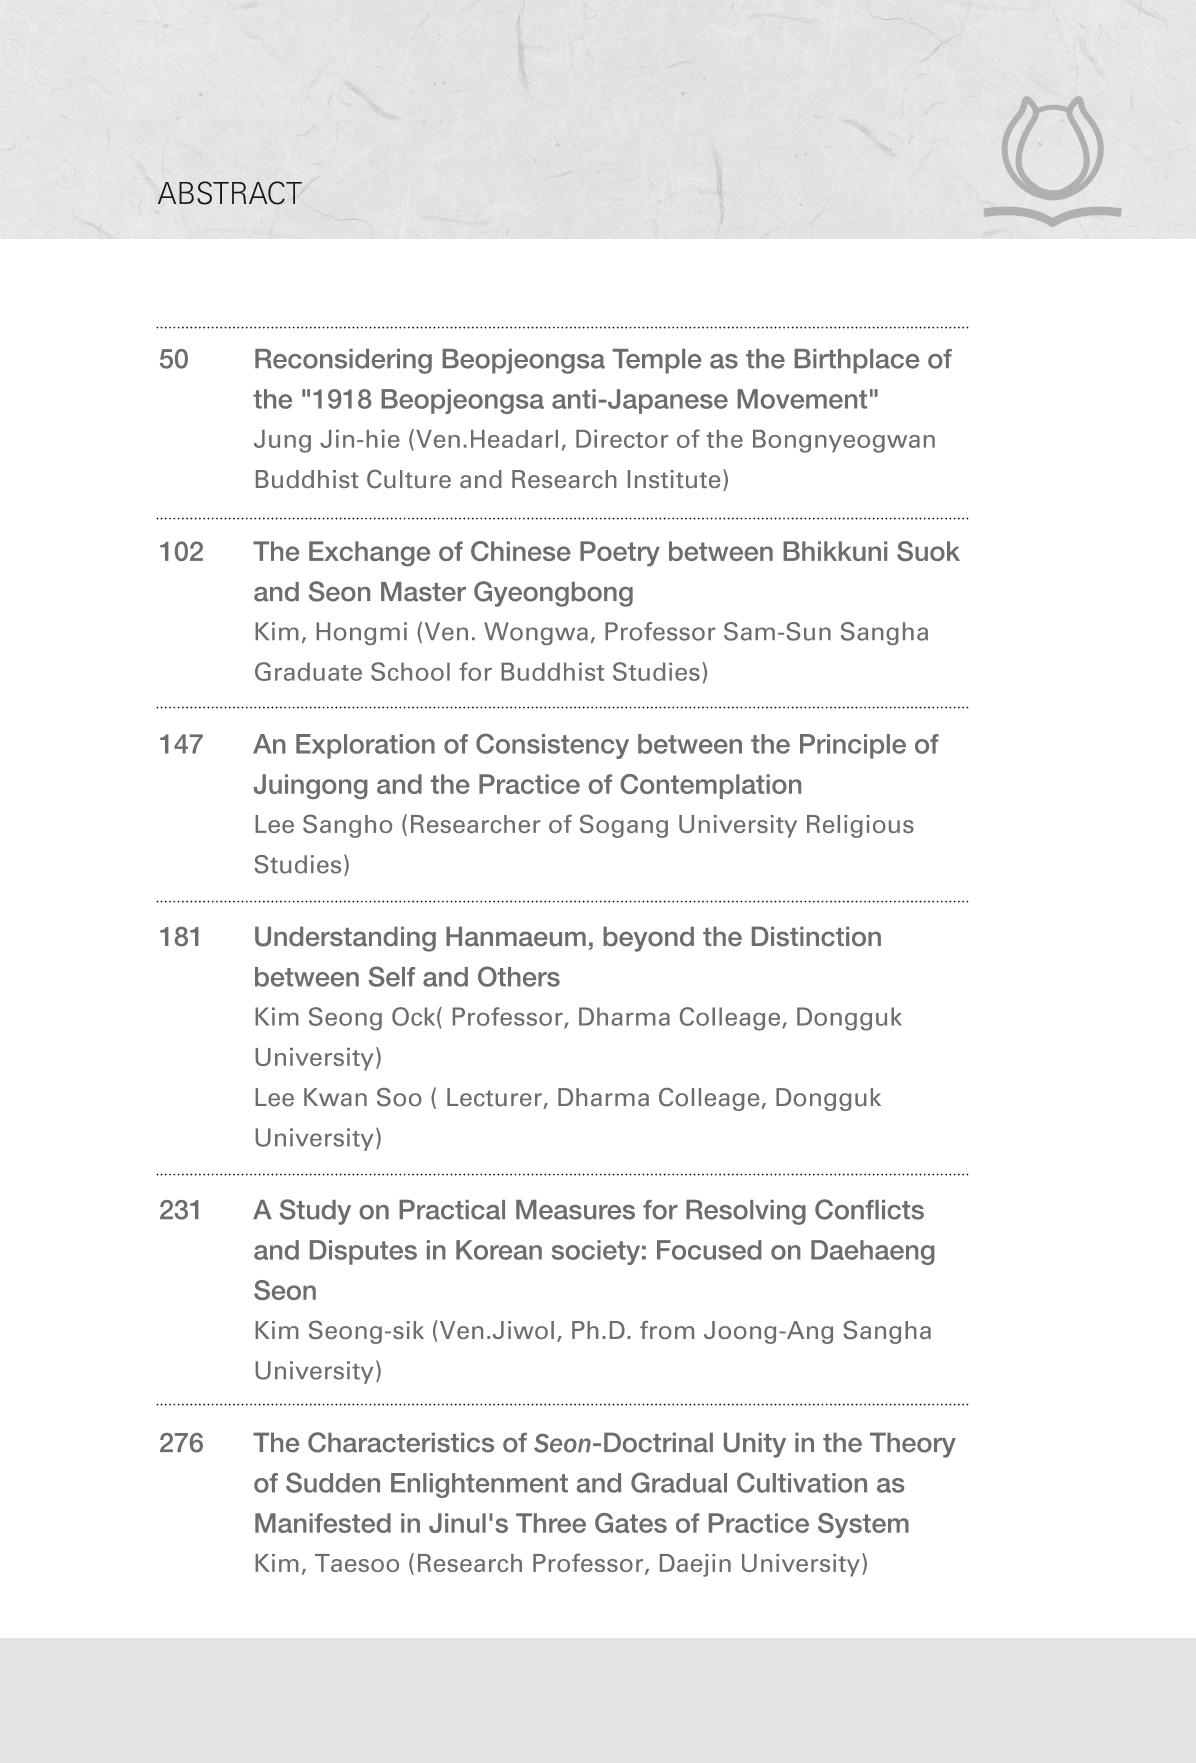Select author Kim, Hongmi line
This screenshot has height=1763, width=1196.
click(591, 652)
